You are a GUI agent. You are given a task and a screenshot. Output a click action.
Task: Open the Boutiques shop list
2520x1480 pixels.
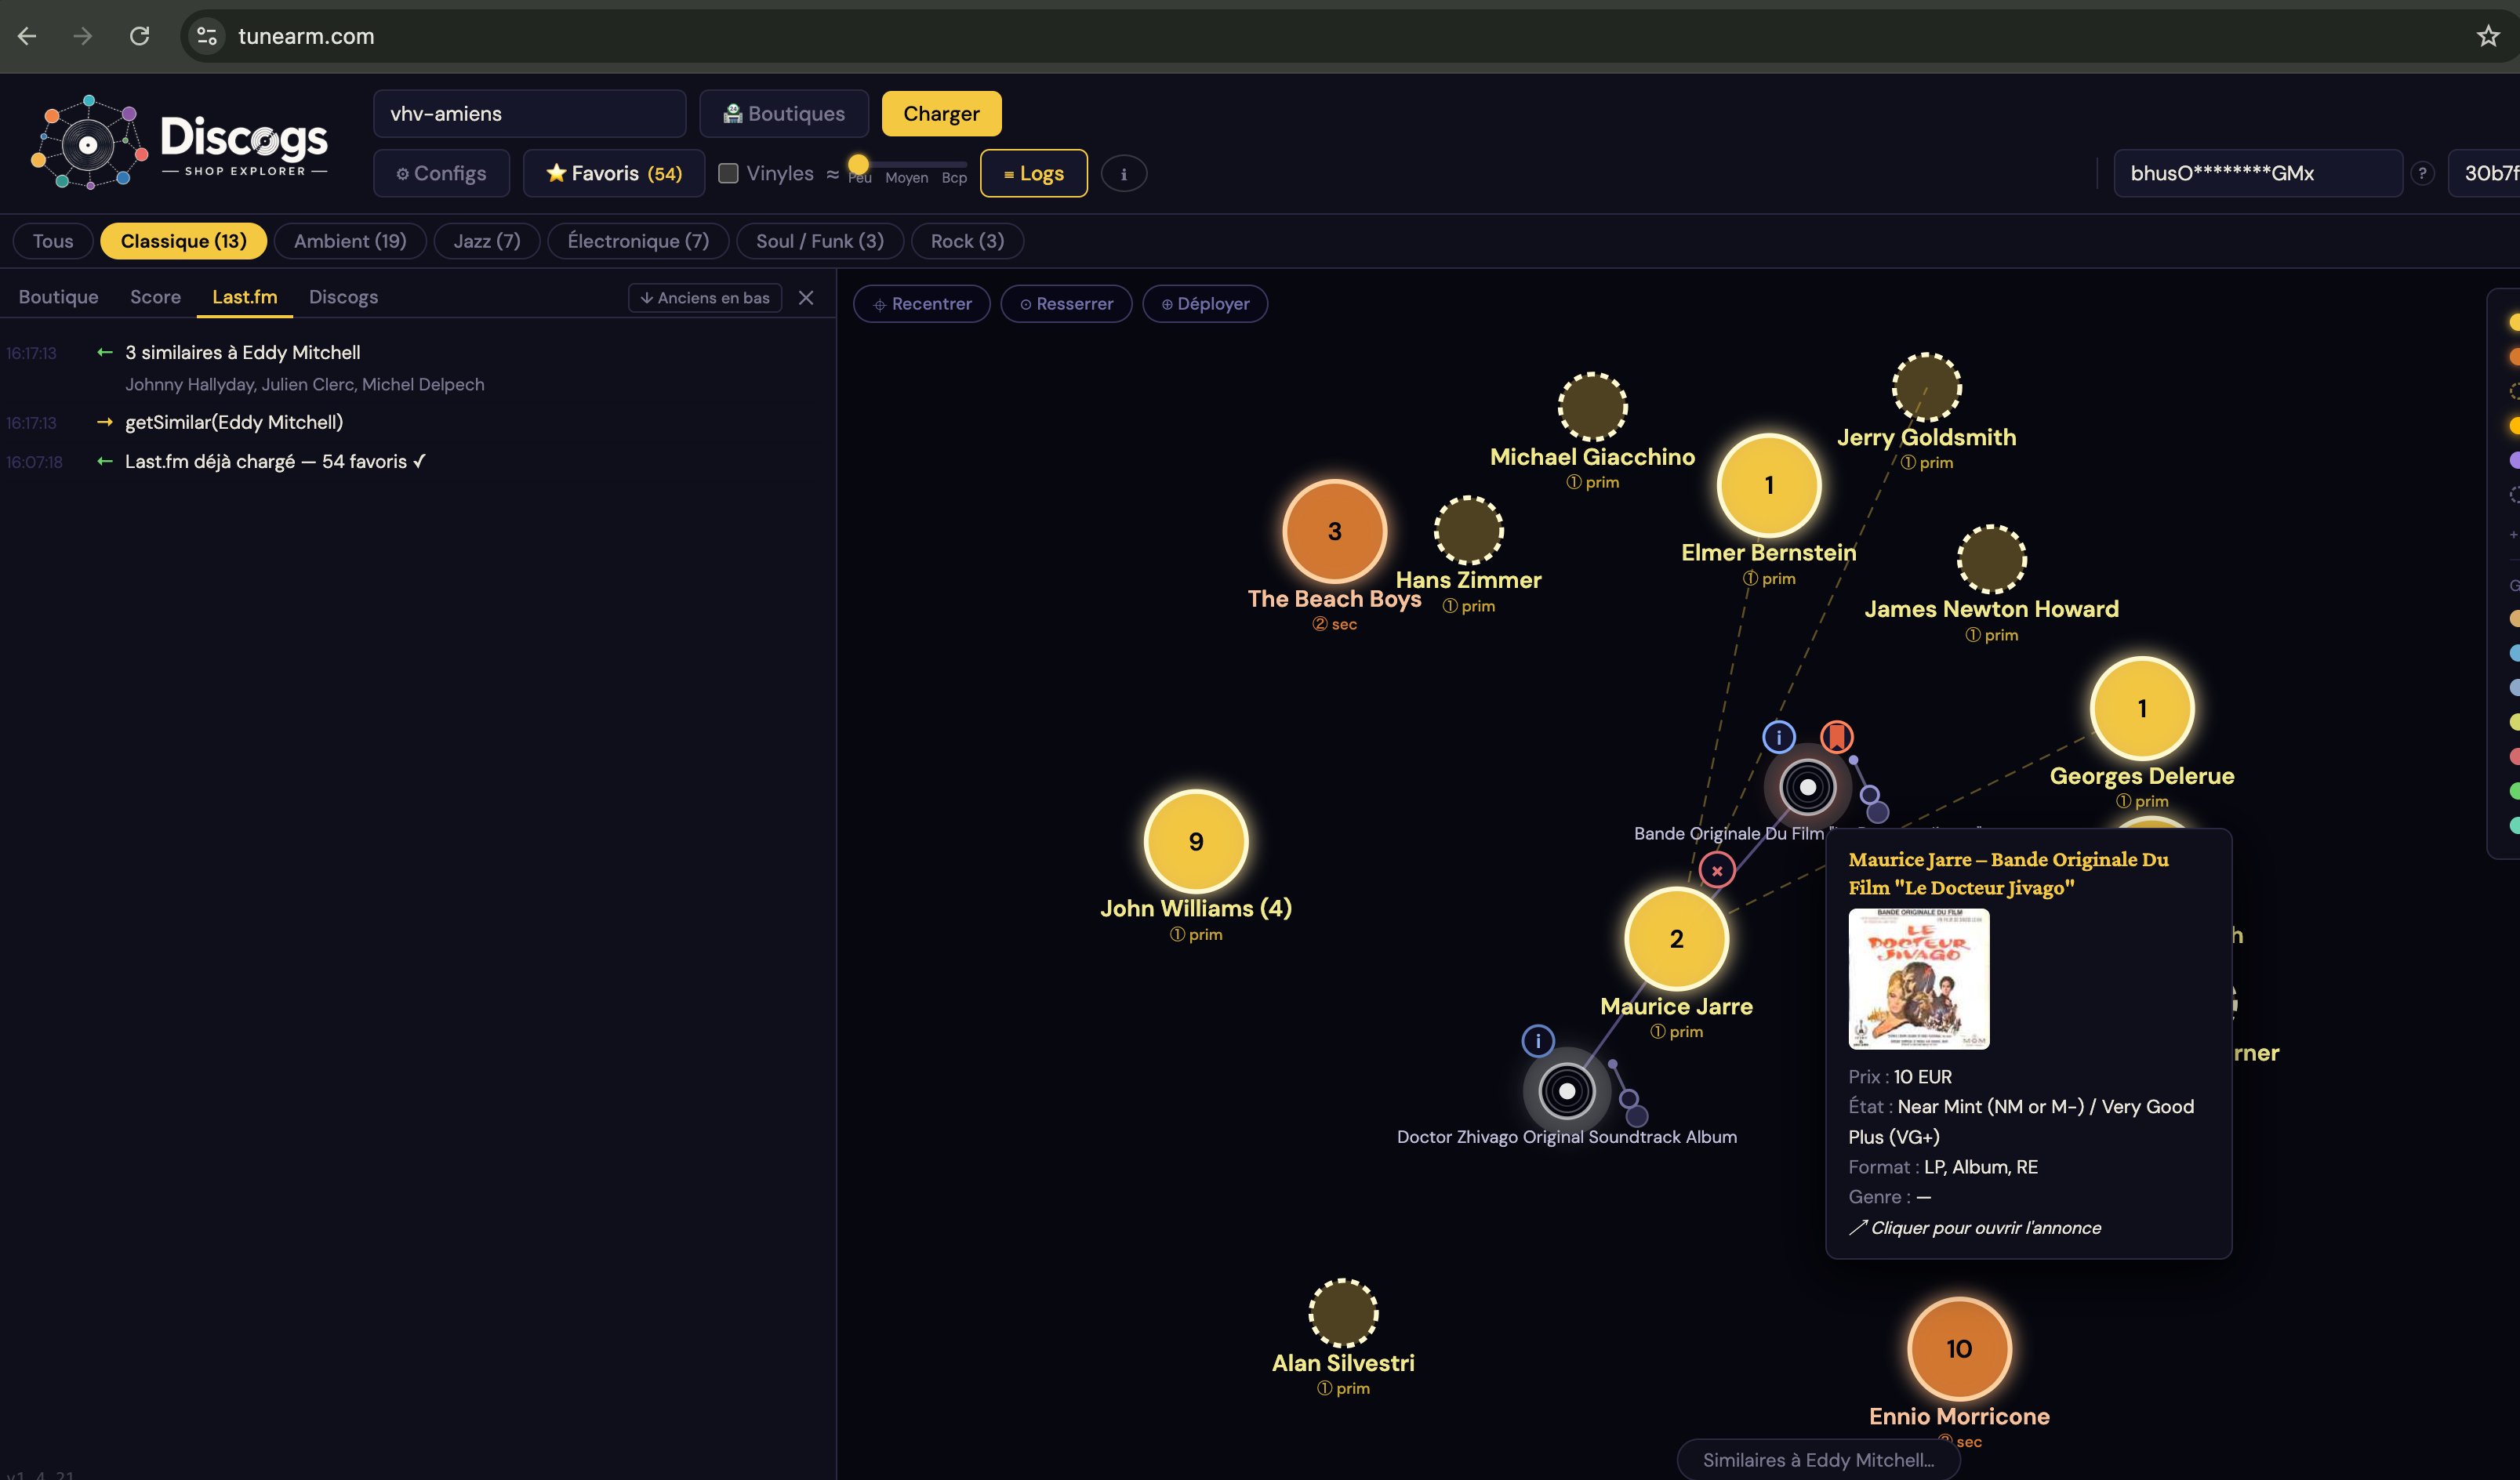(784, 114)
